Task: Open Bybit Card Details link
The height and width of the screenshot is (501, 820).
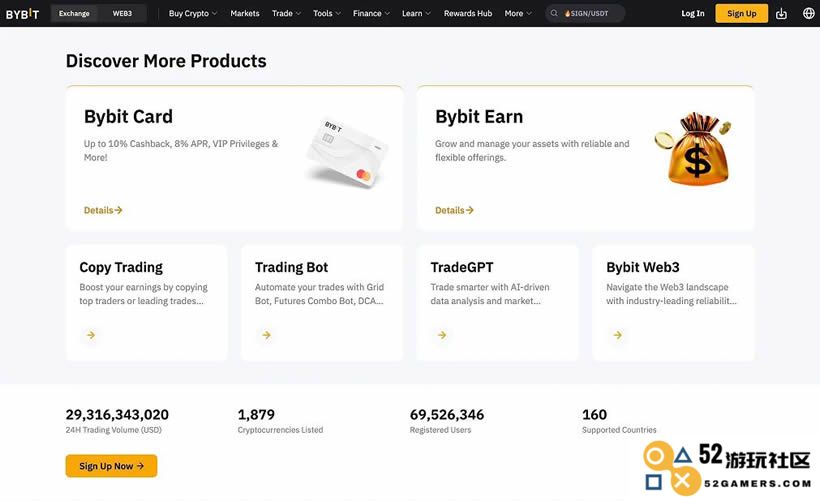Action: pyautogui.click(x=103, y=210)
